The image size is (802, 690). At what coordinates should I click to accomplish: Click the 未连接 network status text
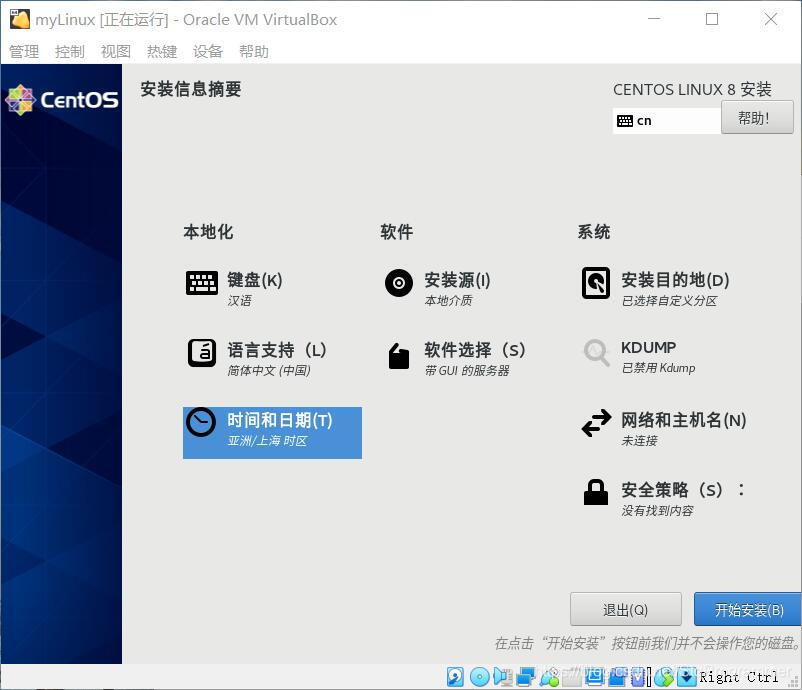639,441
